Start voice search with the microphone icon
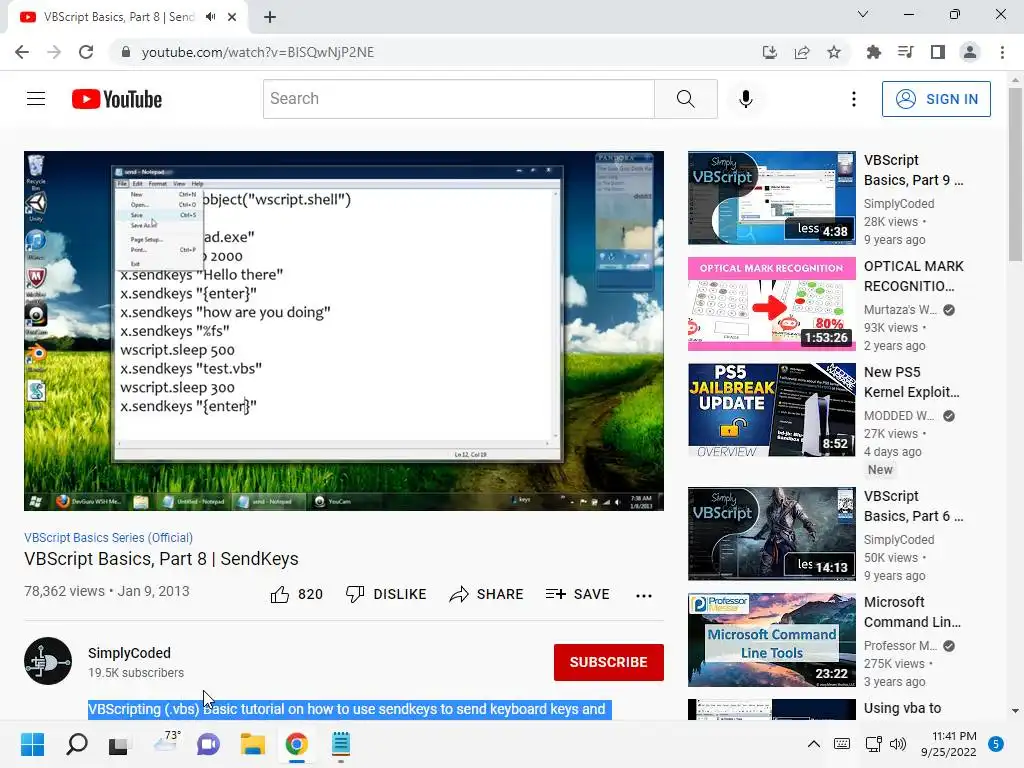This screenshot has height=768, width=1024. (746, 99)
